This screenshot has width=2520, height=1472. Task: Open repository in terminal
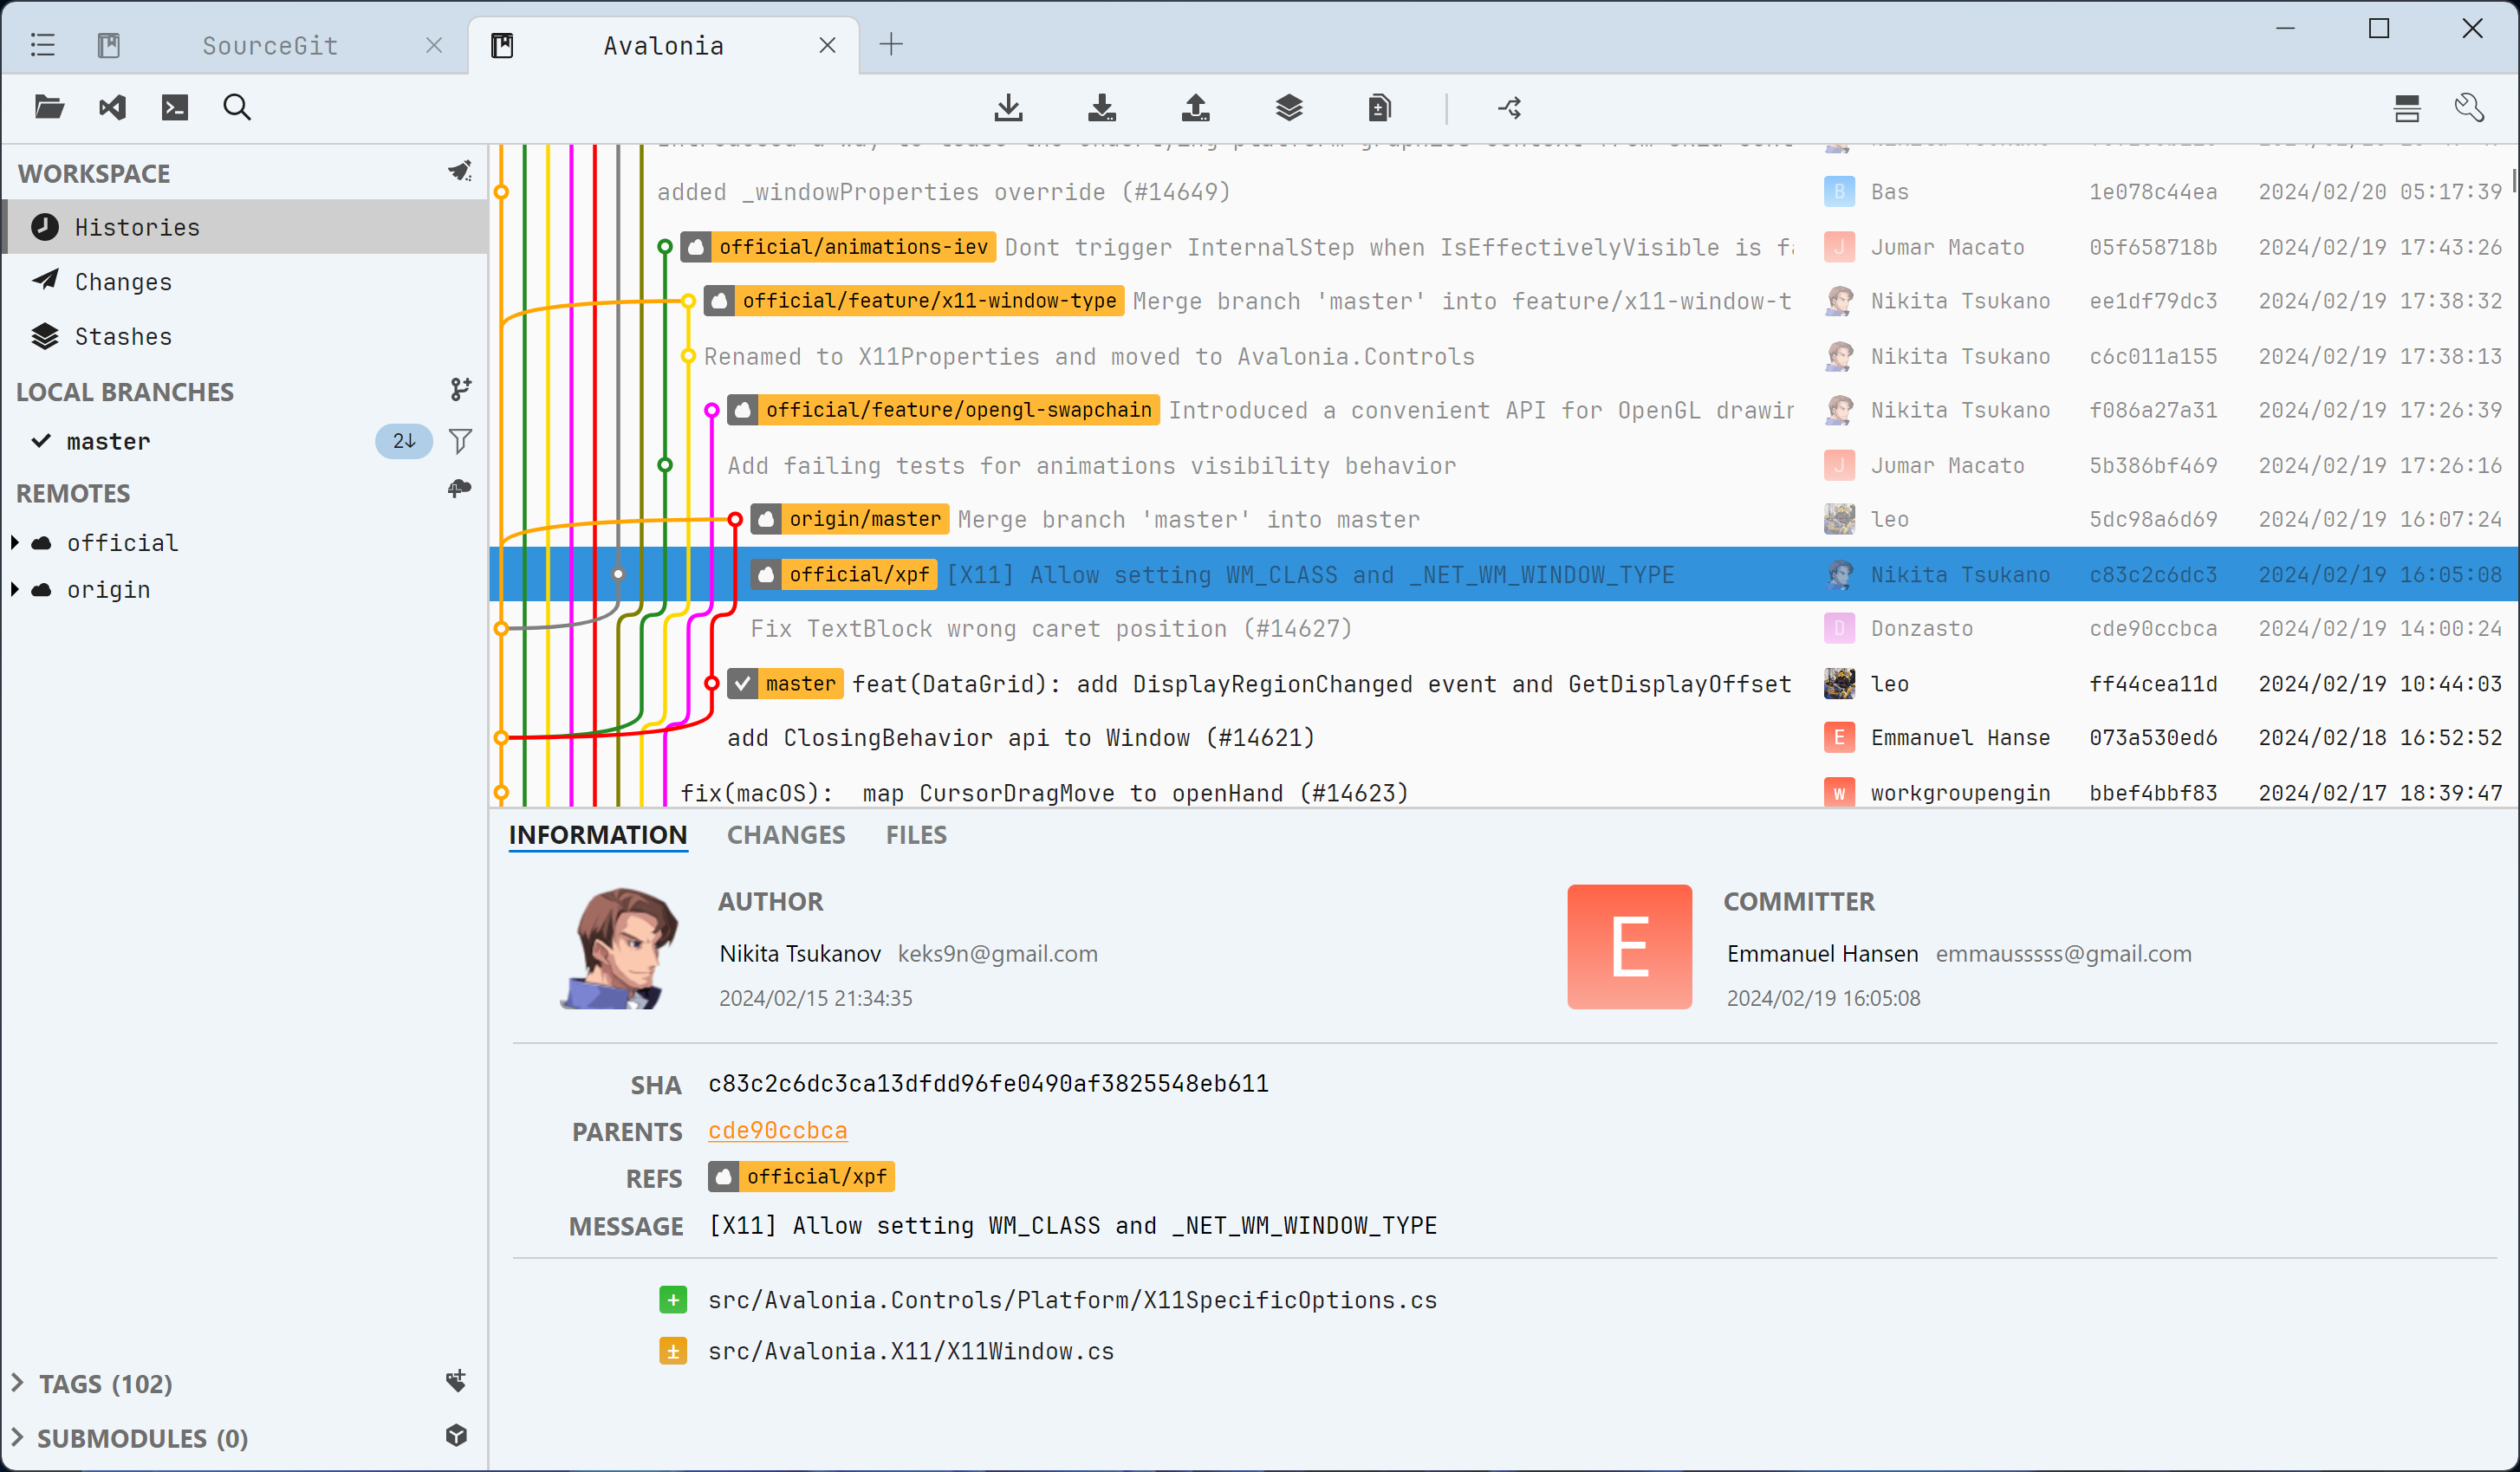click(174, 107)
